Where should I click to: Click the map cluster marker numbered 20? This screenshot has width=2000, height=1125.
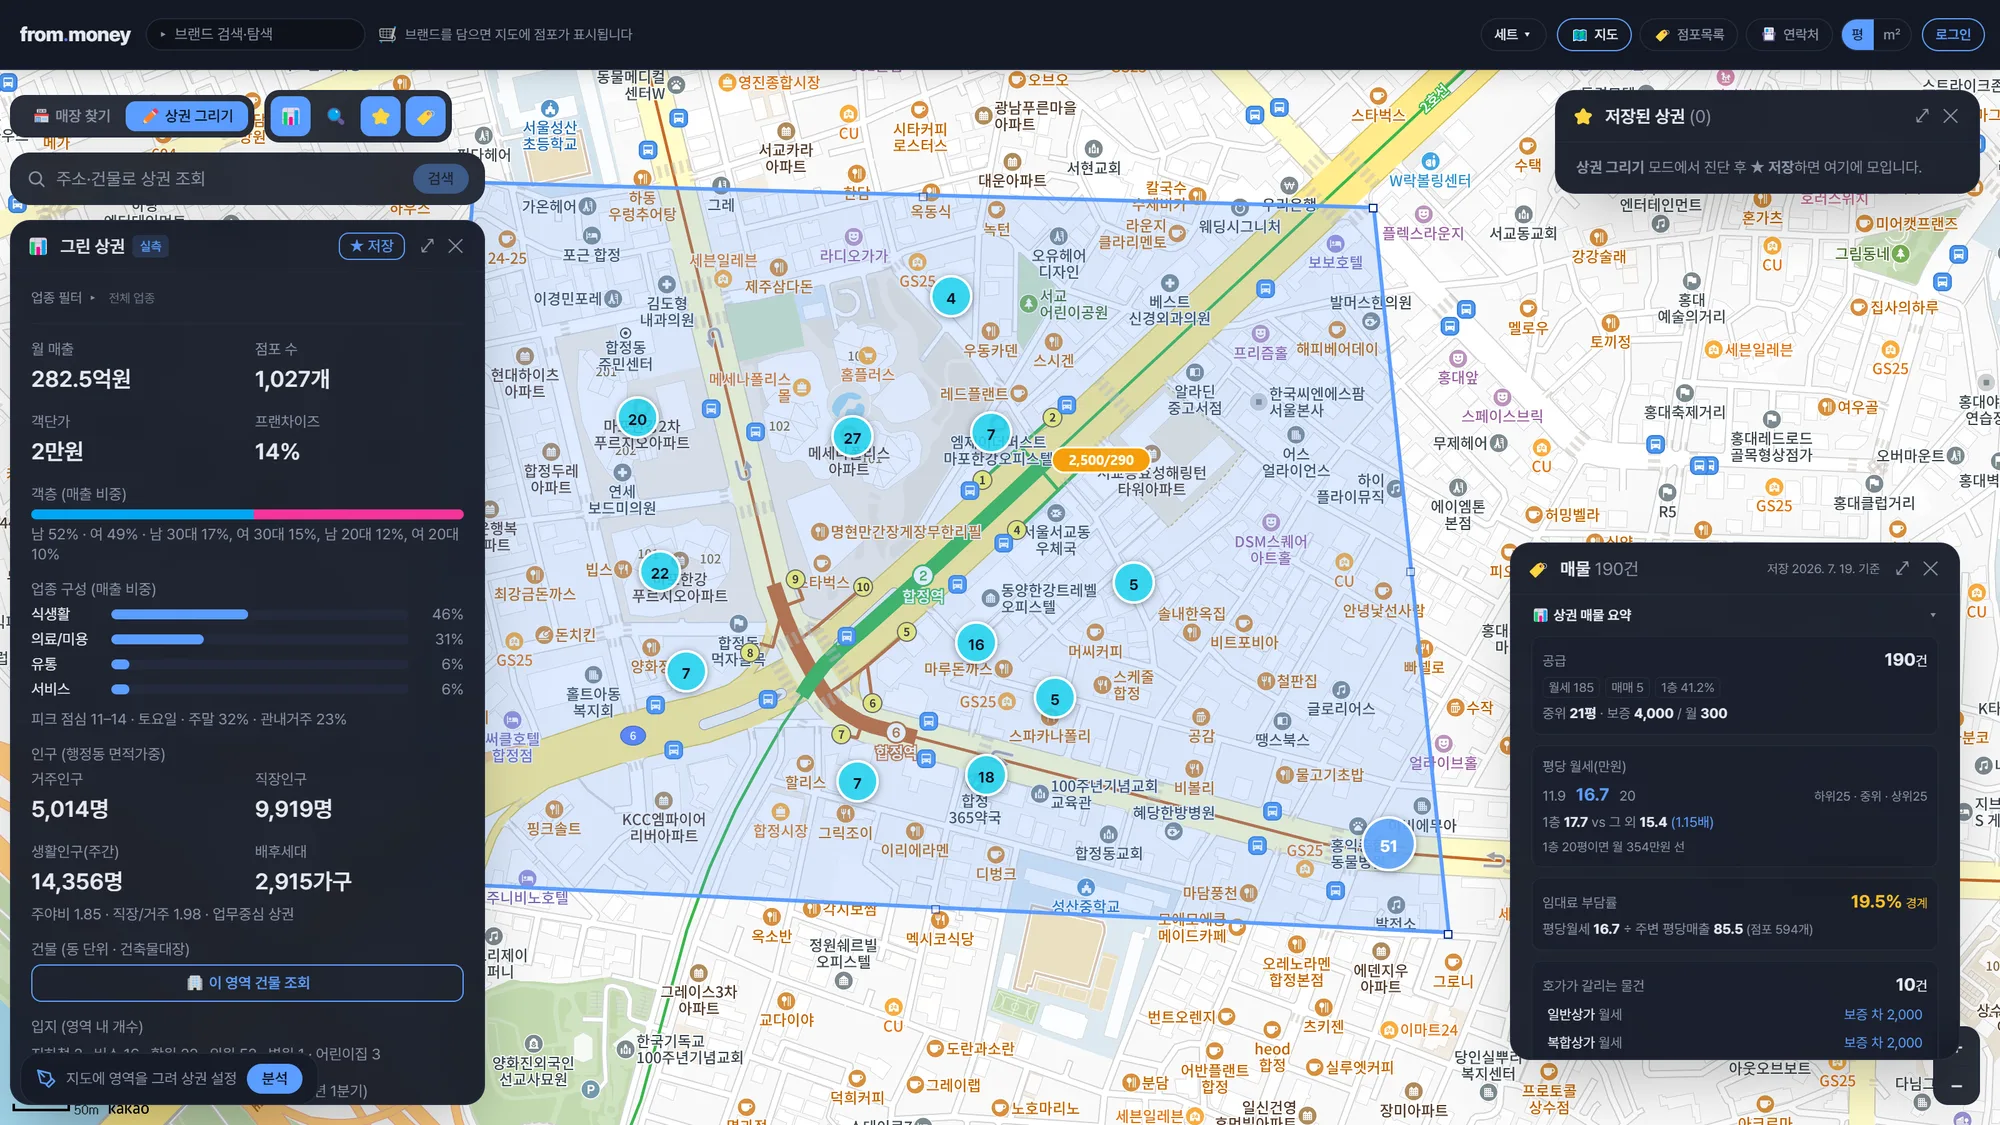pos(637,420)
